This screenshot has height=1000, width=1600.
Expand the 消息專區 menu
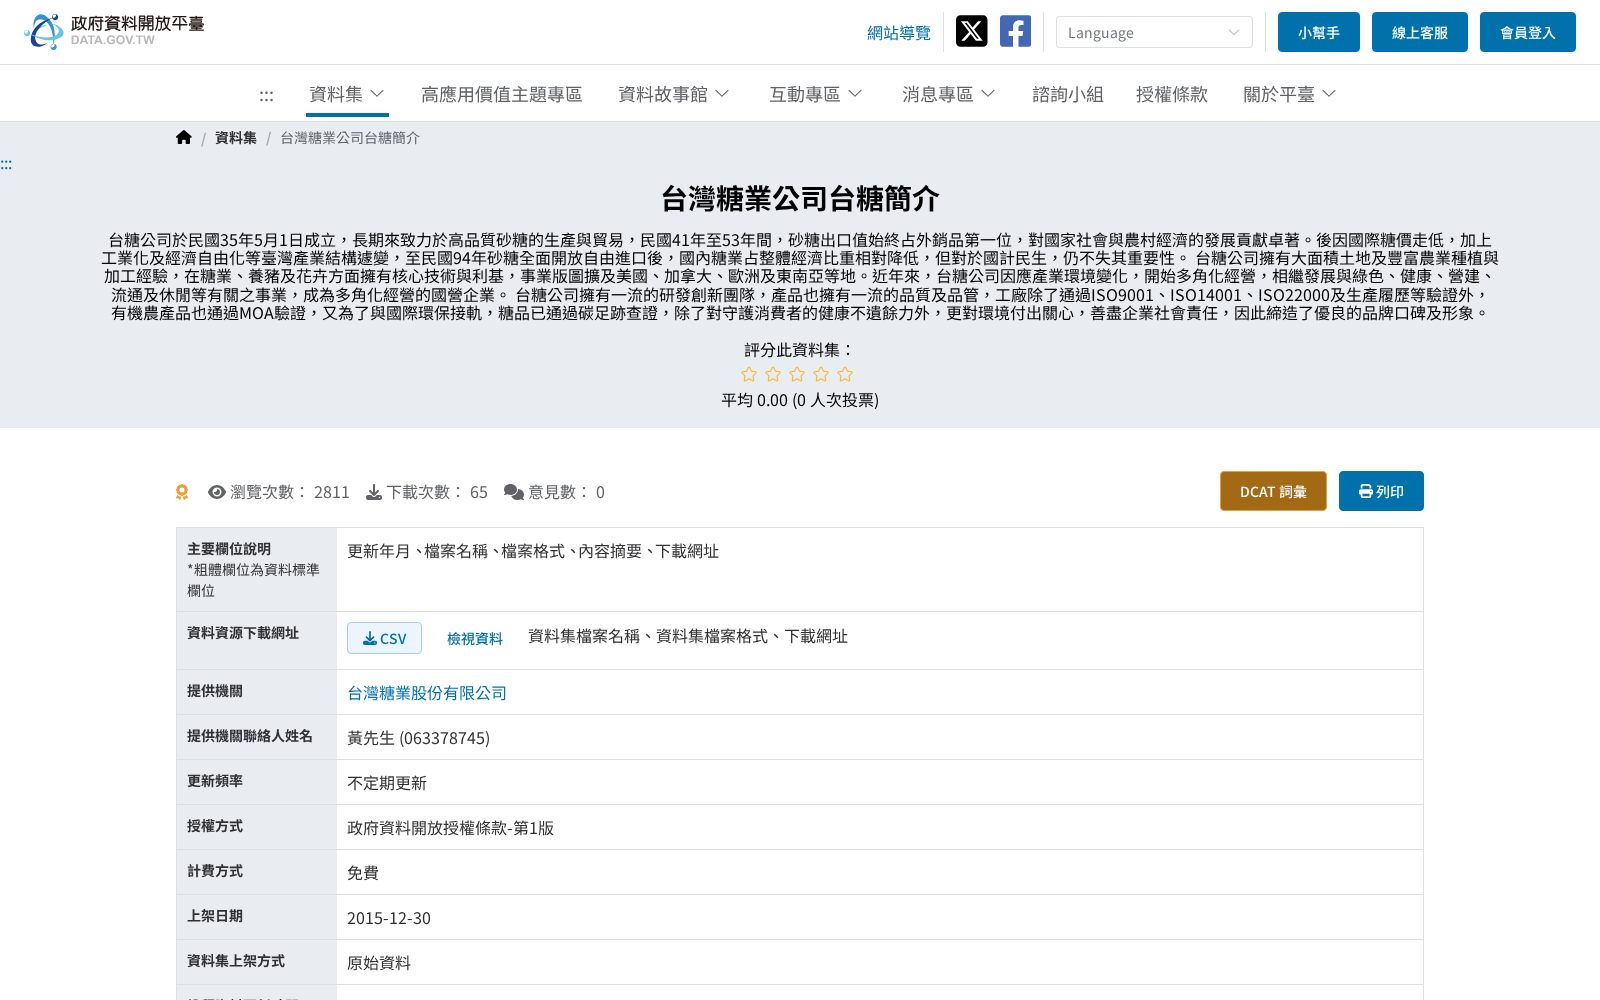click(949, 94)
